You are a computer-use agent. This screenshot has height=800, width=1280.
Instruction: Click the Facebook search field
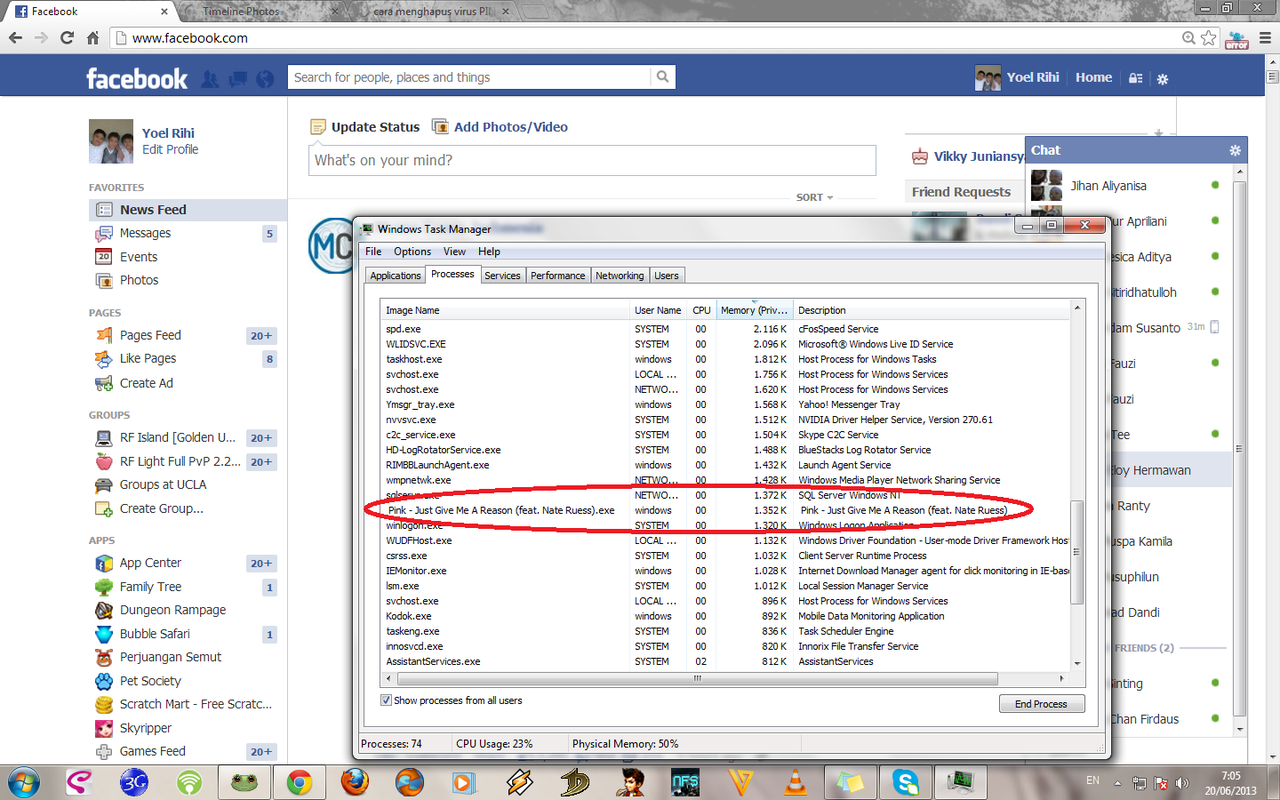[x=470, y=77]
